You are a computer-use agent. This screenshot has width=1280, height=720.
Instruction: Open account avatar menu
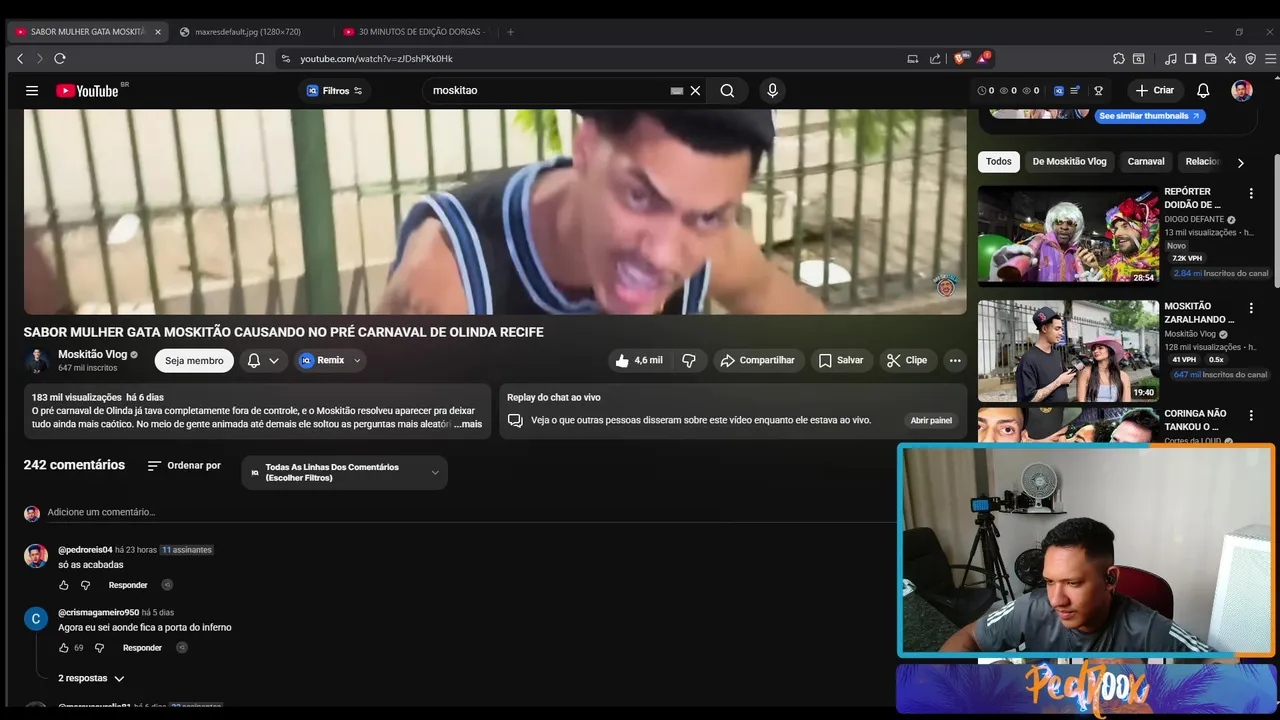[x=1242, y=91]
